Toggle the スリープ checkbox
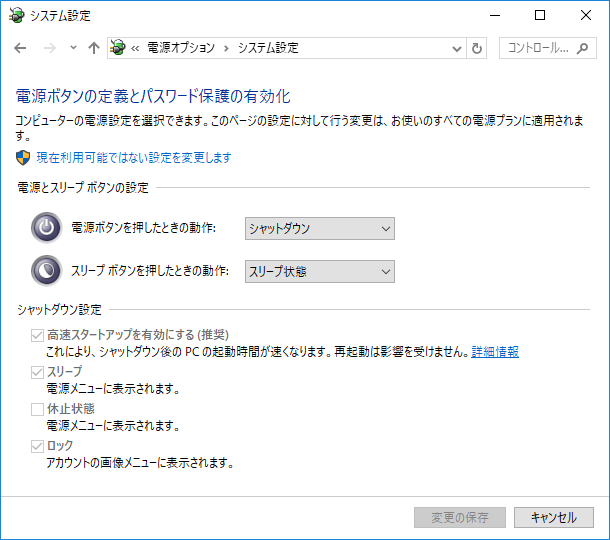The image size is (610, 540). click(37, 372)
